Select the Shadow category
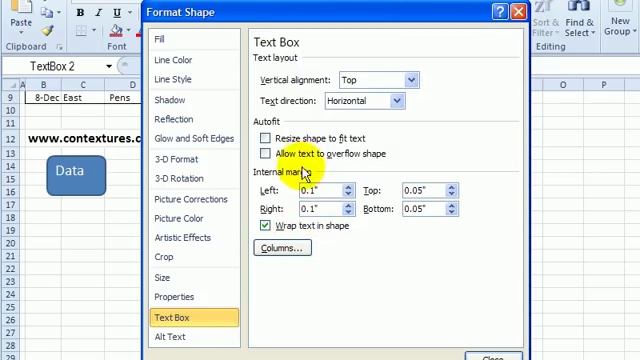The width and height of the screenshot is (640, 360). [x=194, y=100]
